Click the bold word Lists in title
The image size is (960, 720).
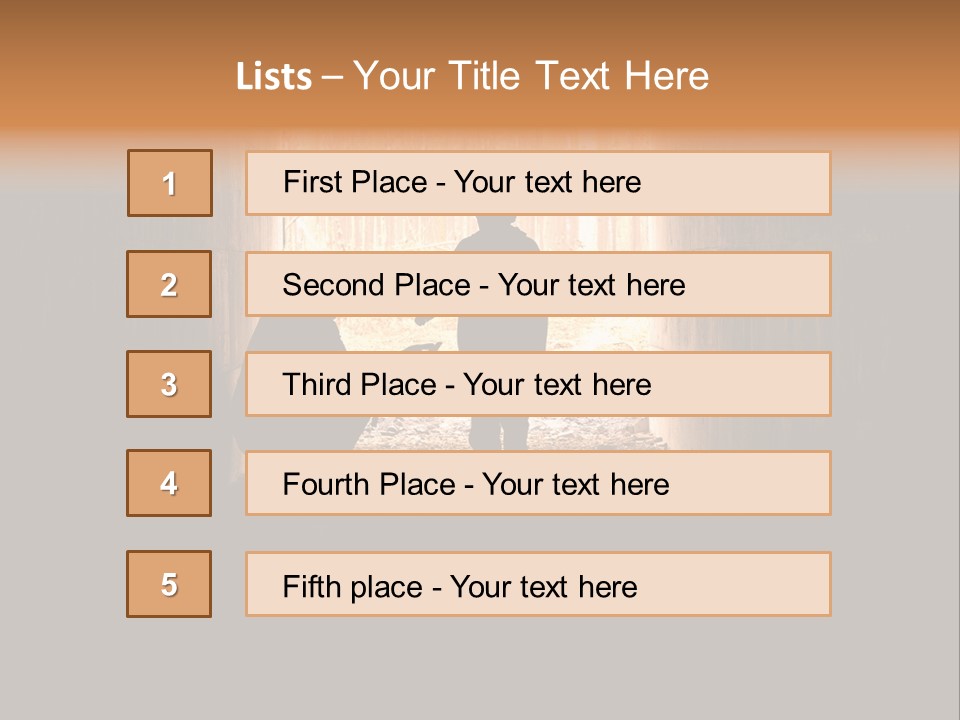tap(274, 77)
